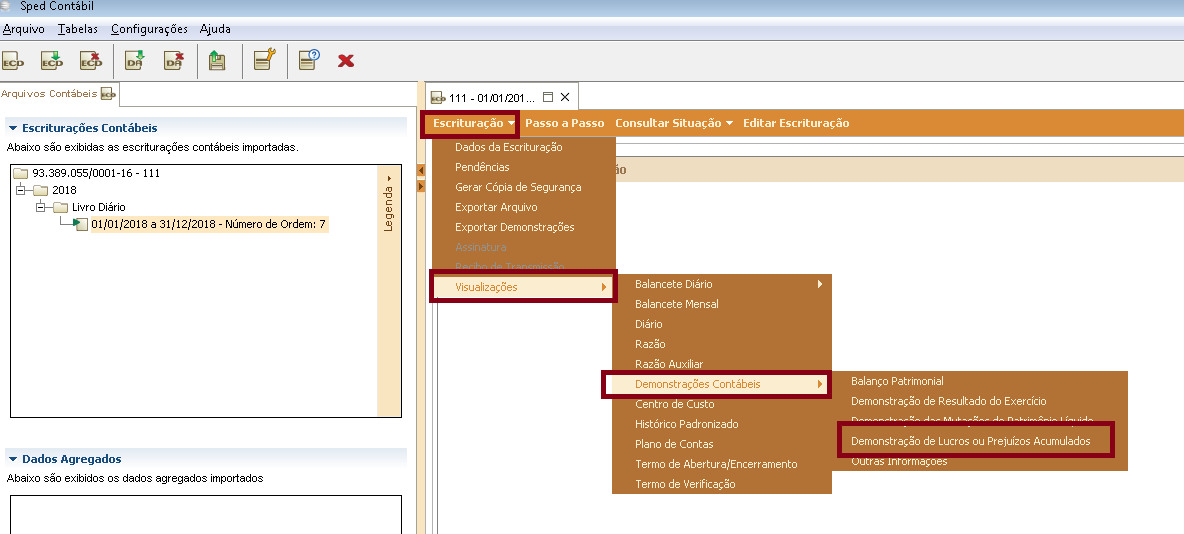The image size is (1184, 534).
Task: Expand the Visualizações submenu
Action: click(523, 287)
